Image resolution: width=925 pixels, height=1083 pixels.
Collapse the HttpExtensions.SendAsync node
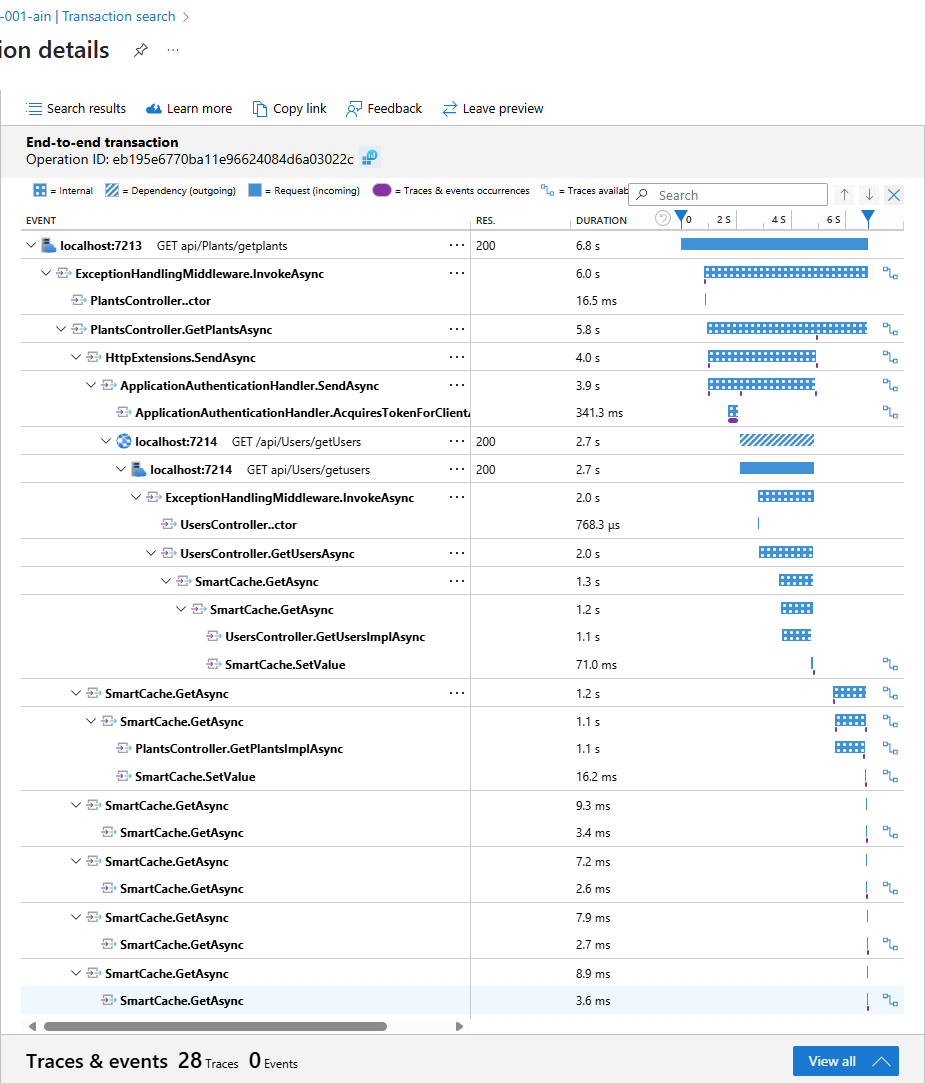(76, 357)
